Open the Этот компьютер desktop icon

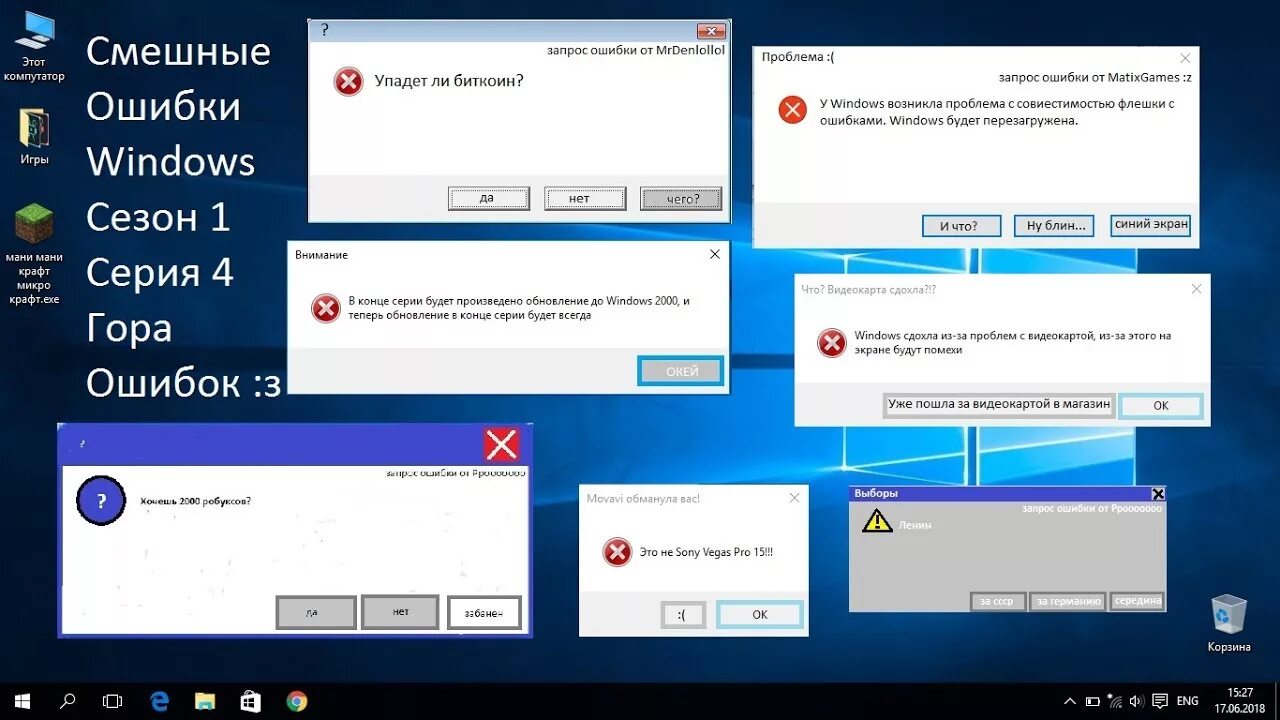pyautogui.click(x=35, y=45)
